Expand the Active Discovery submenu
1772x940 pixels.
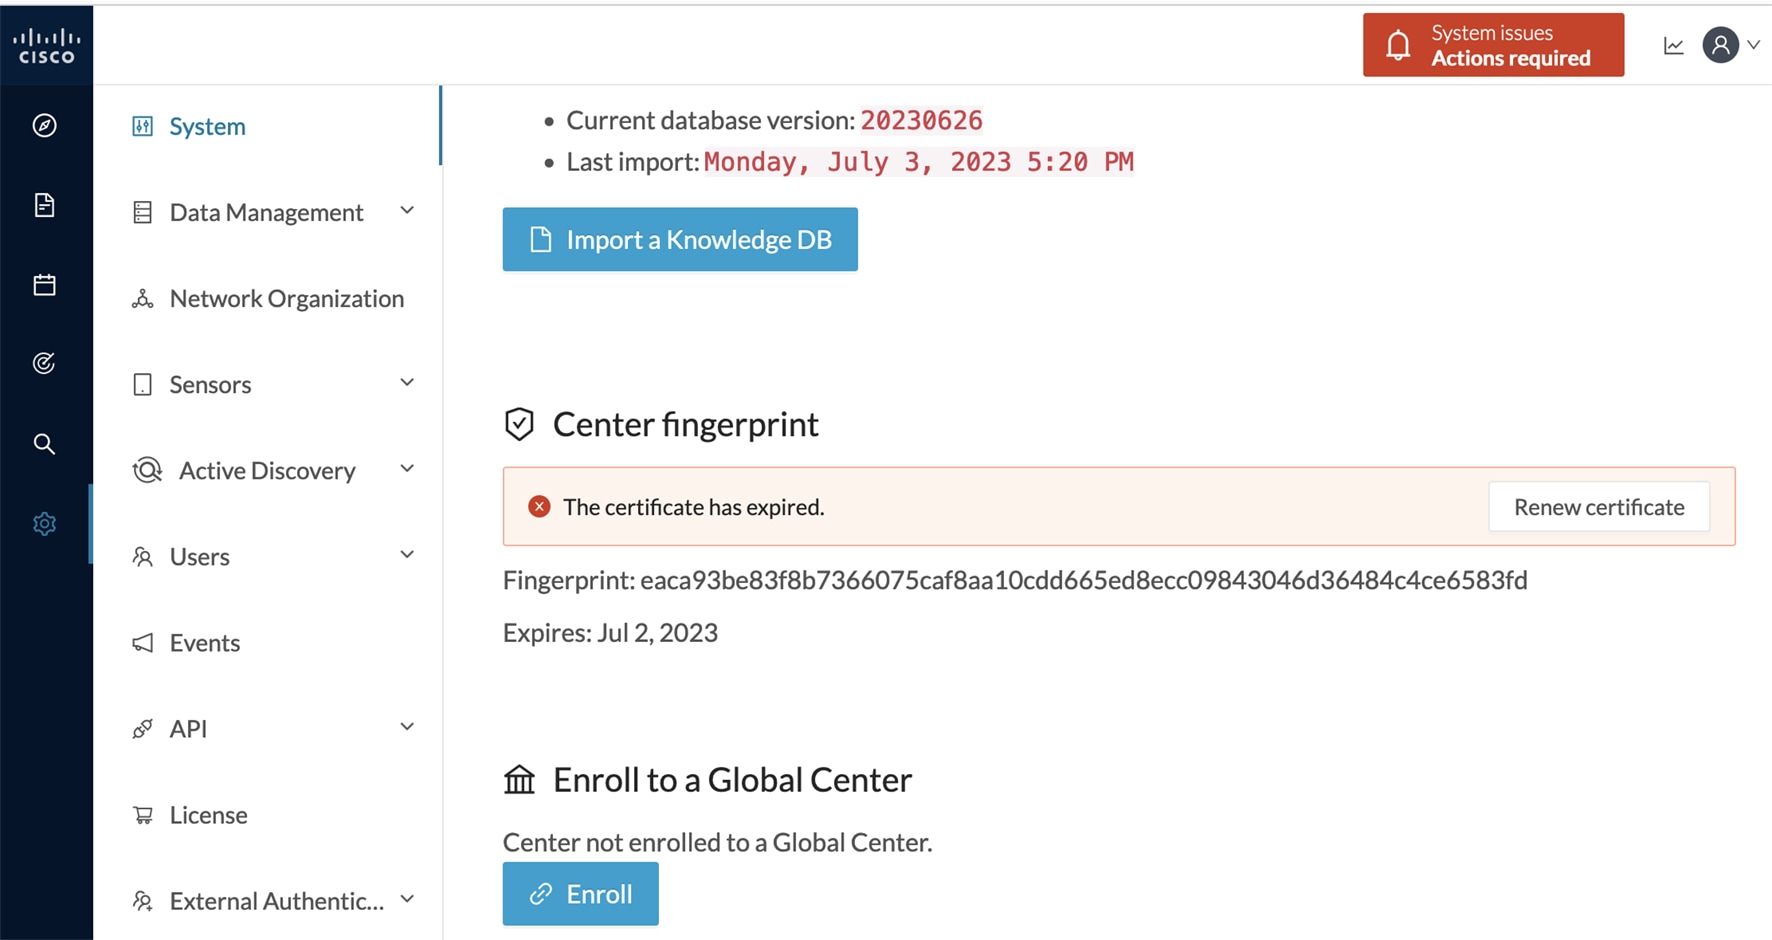(407, 469)
